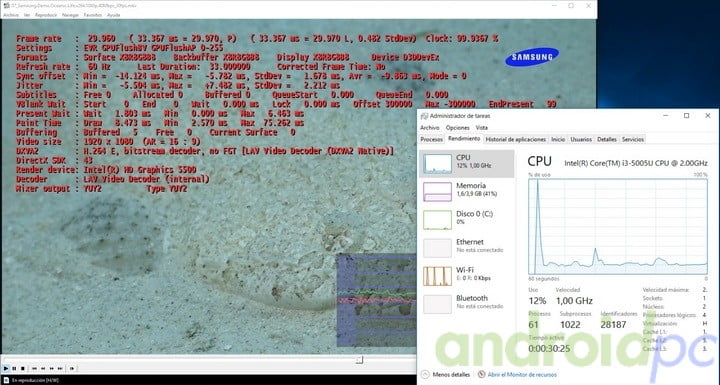Click the fast-forward button in player
This screenshot has width=720, height=385.
(x=52, y=368)
